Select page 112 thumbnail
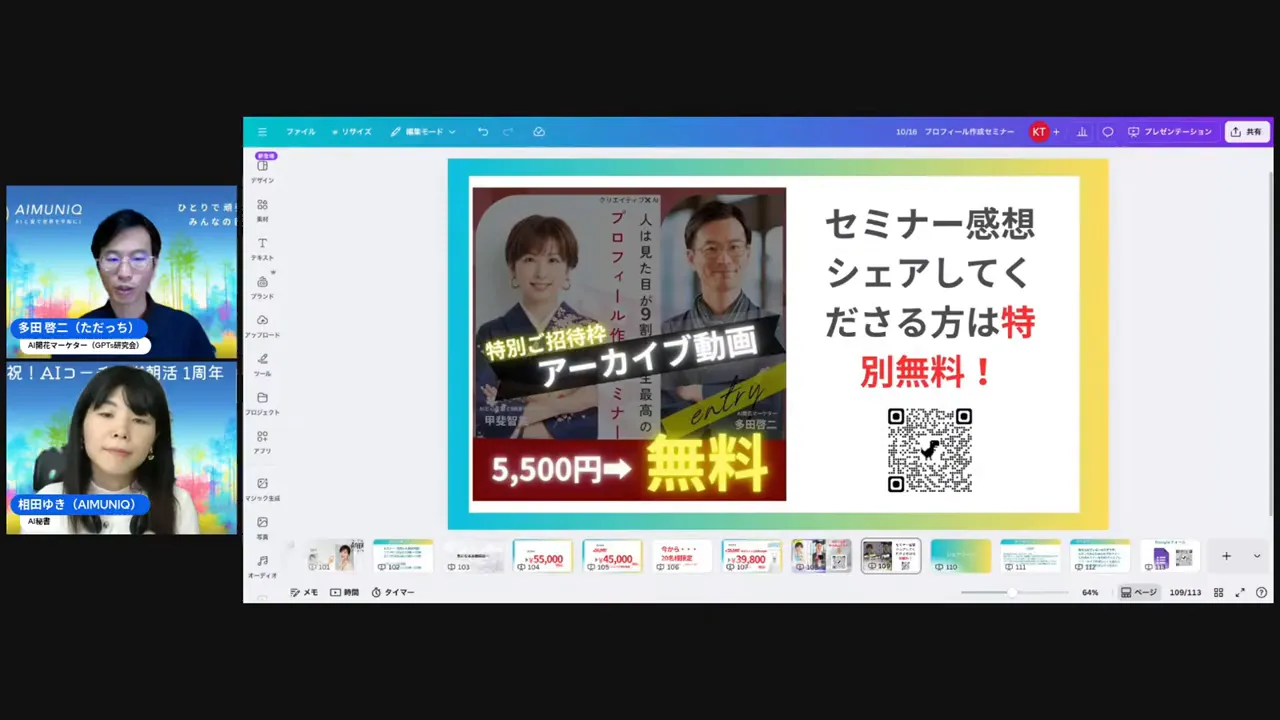This screenshot has width=1280, height=720. 1100,556
